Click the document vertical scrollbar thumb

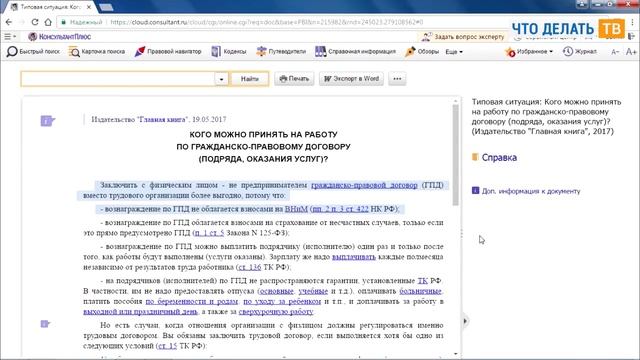click(456, 155)
